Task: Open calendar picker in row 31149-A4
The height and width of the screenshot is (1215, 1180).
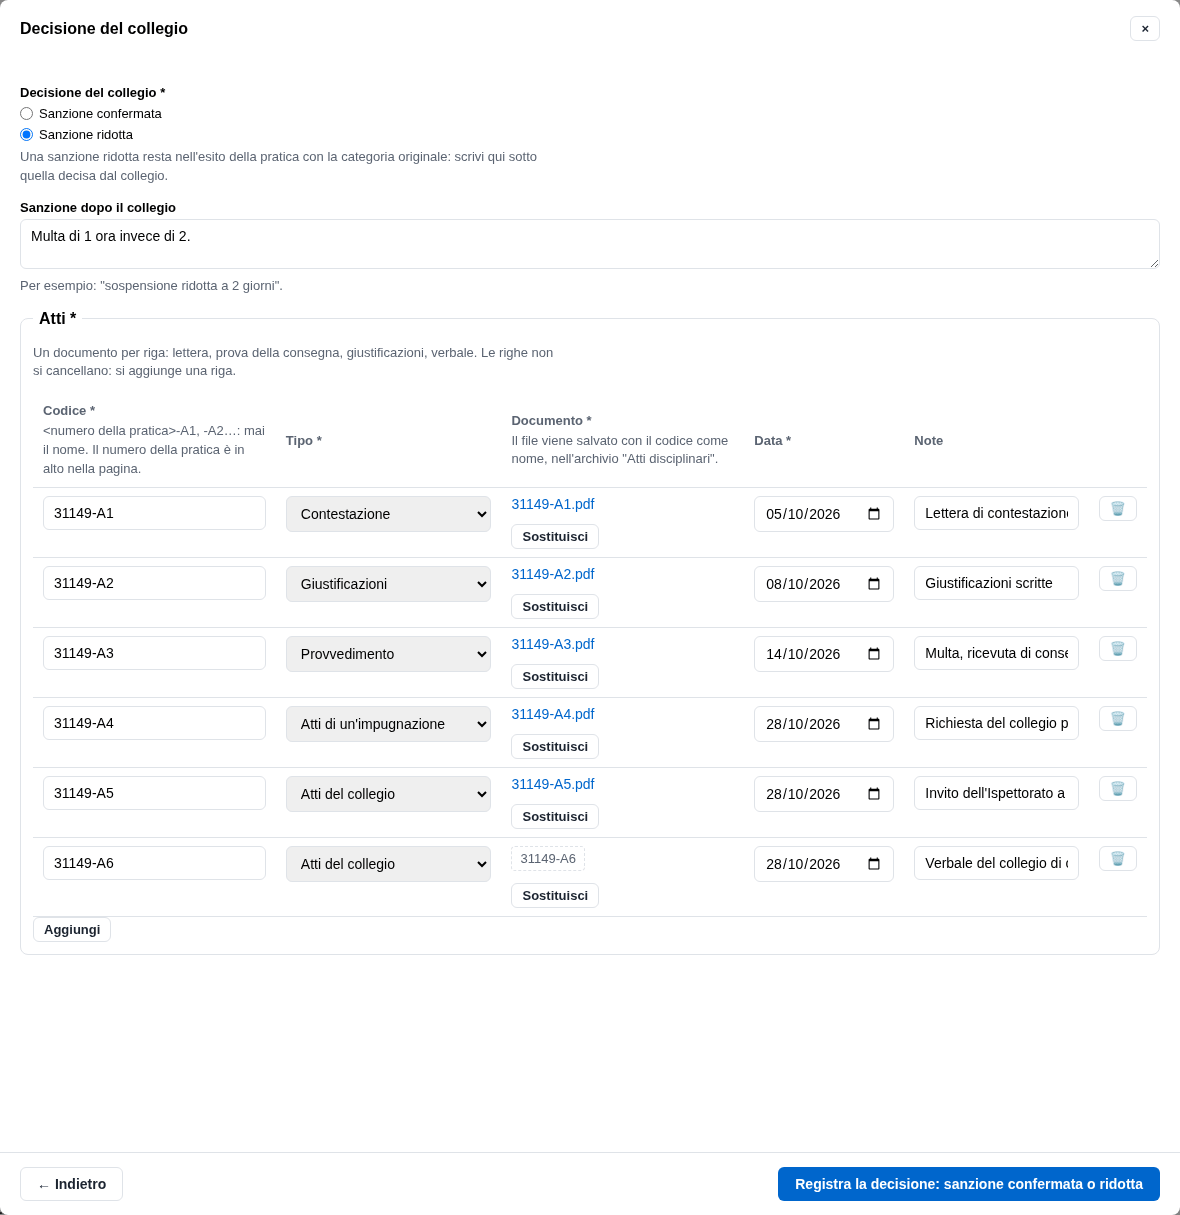Action: pos(874,724)
